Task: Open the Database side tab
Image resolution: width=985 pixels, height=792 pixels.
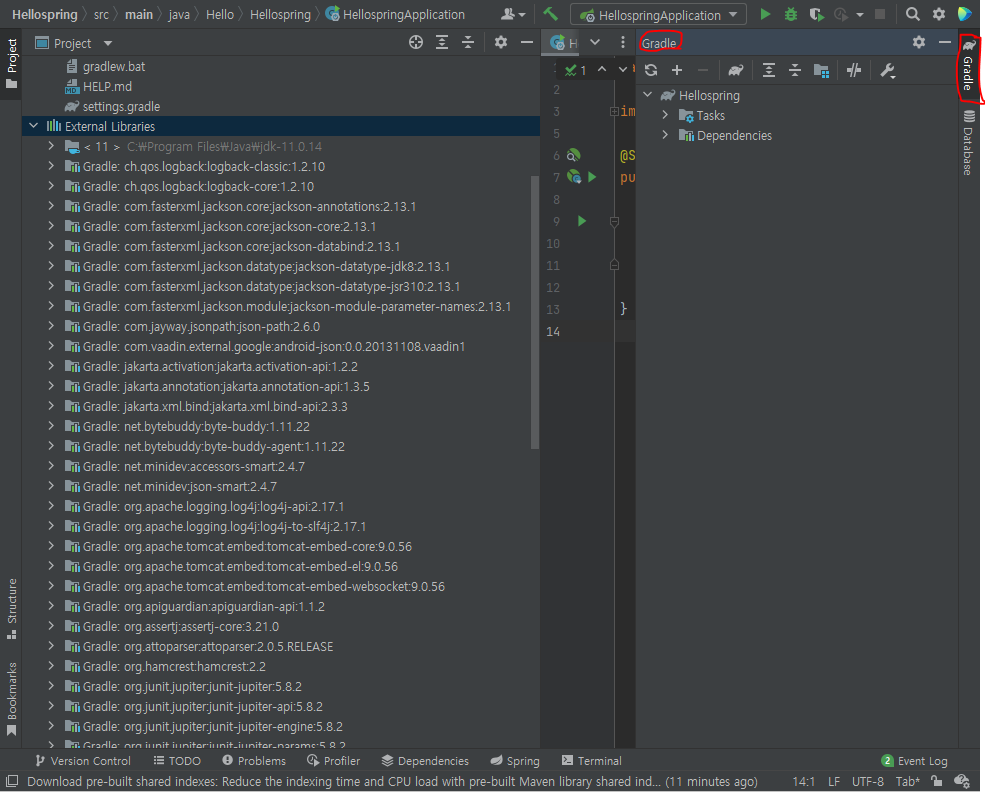Action: pos(968,143)
